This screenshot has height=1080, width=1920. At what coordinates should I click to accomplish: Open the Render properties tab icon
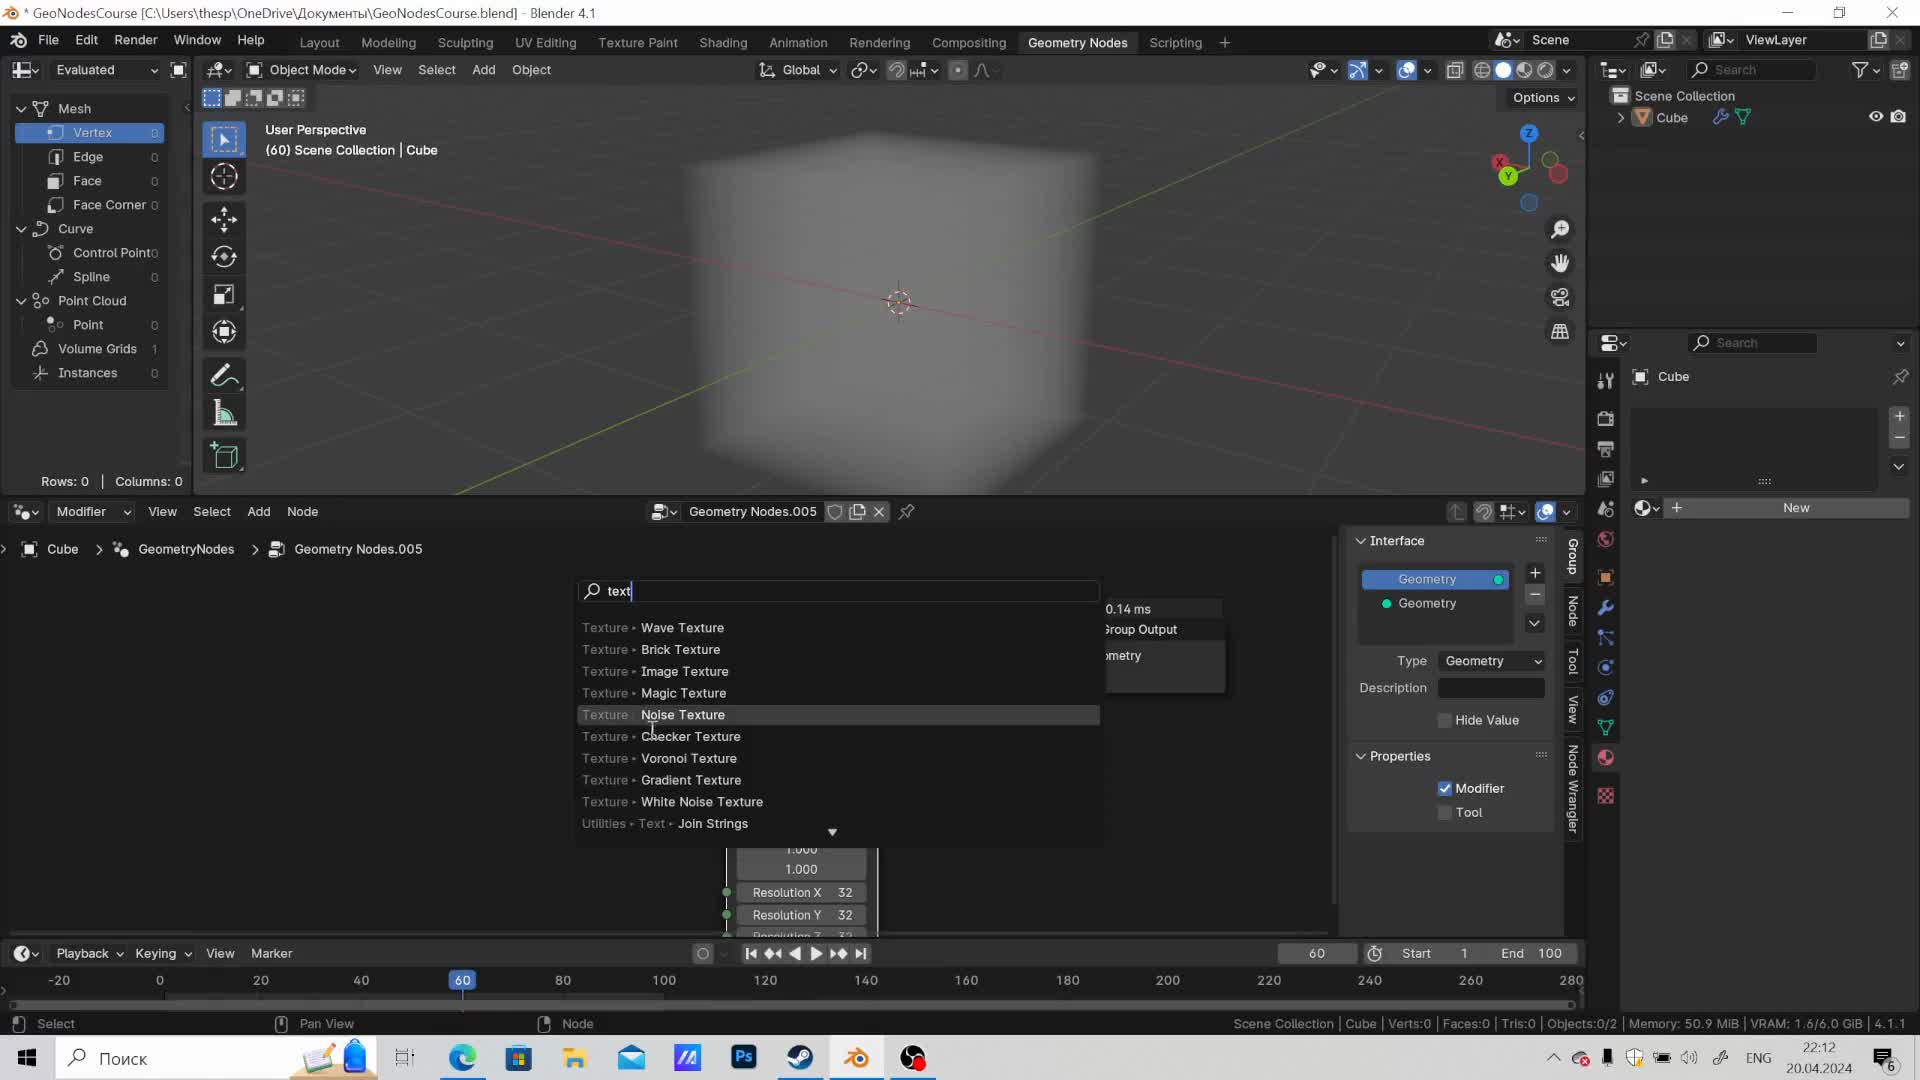point(1606,418)
